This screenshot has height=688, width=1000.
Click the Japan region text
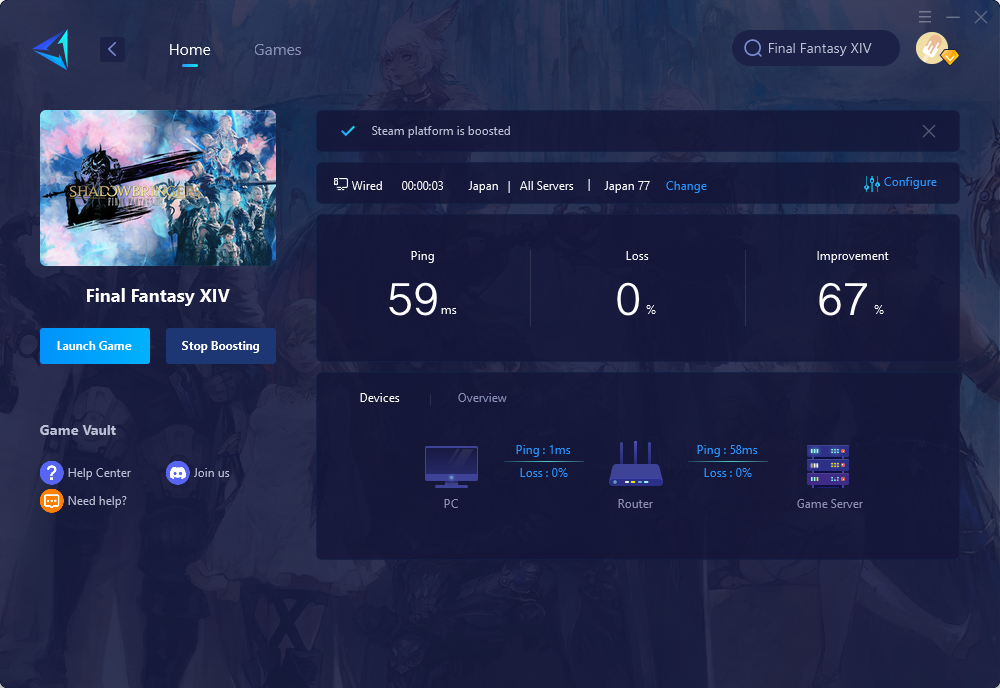483,186
